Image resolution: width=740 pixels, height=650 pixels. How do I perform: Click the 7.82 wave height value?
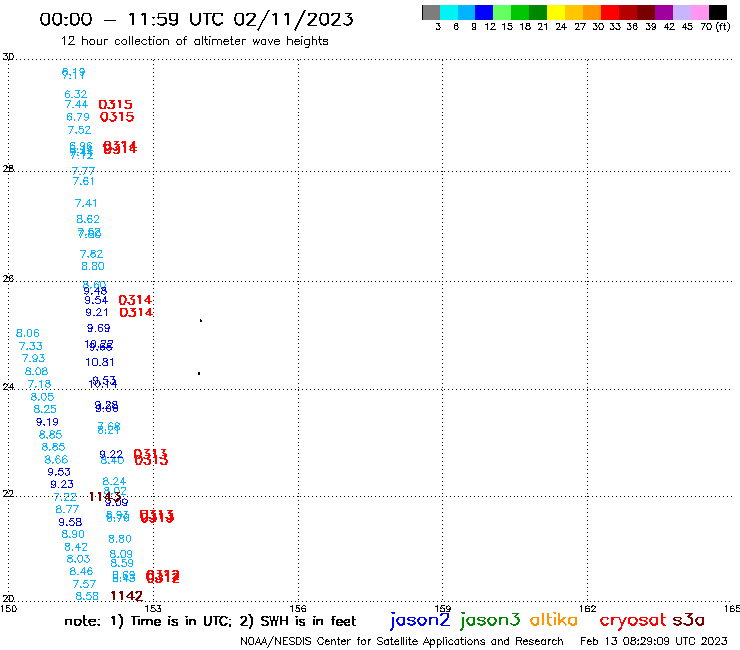[92, 254]
